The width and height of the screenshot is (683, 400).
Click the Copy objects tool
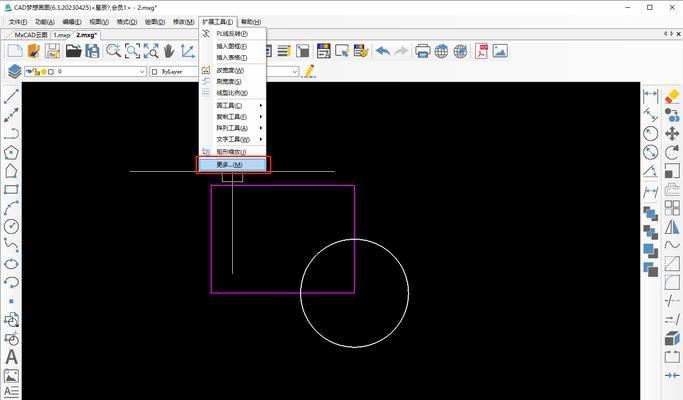(672, 115)
